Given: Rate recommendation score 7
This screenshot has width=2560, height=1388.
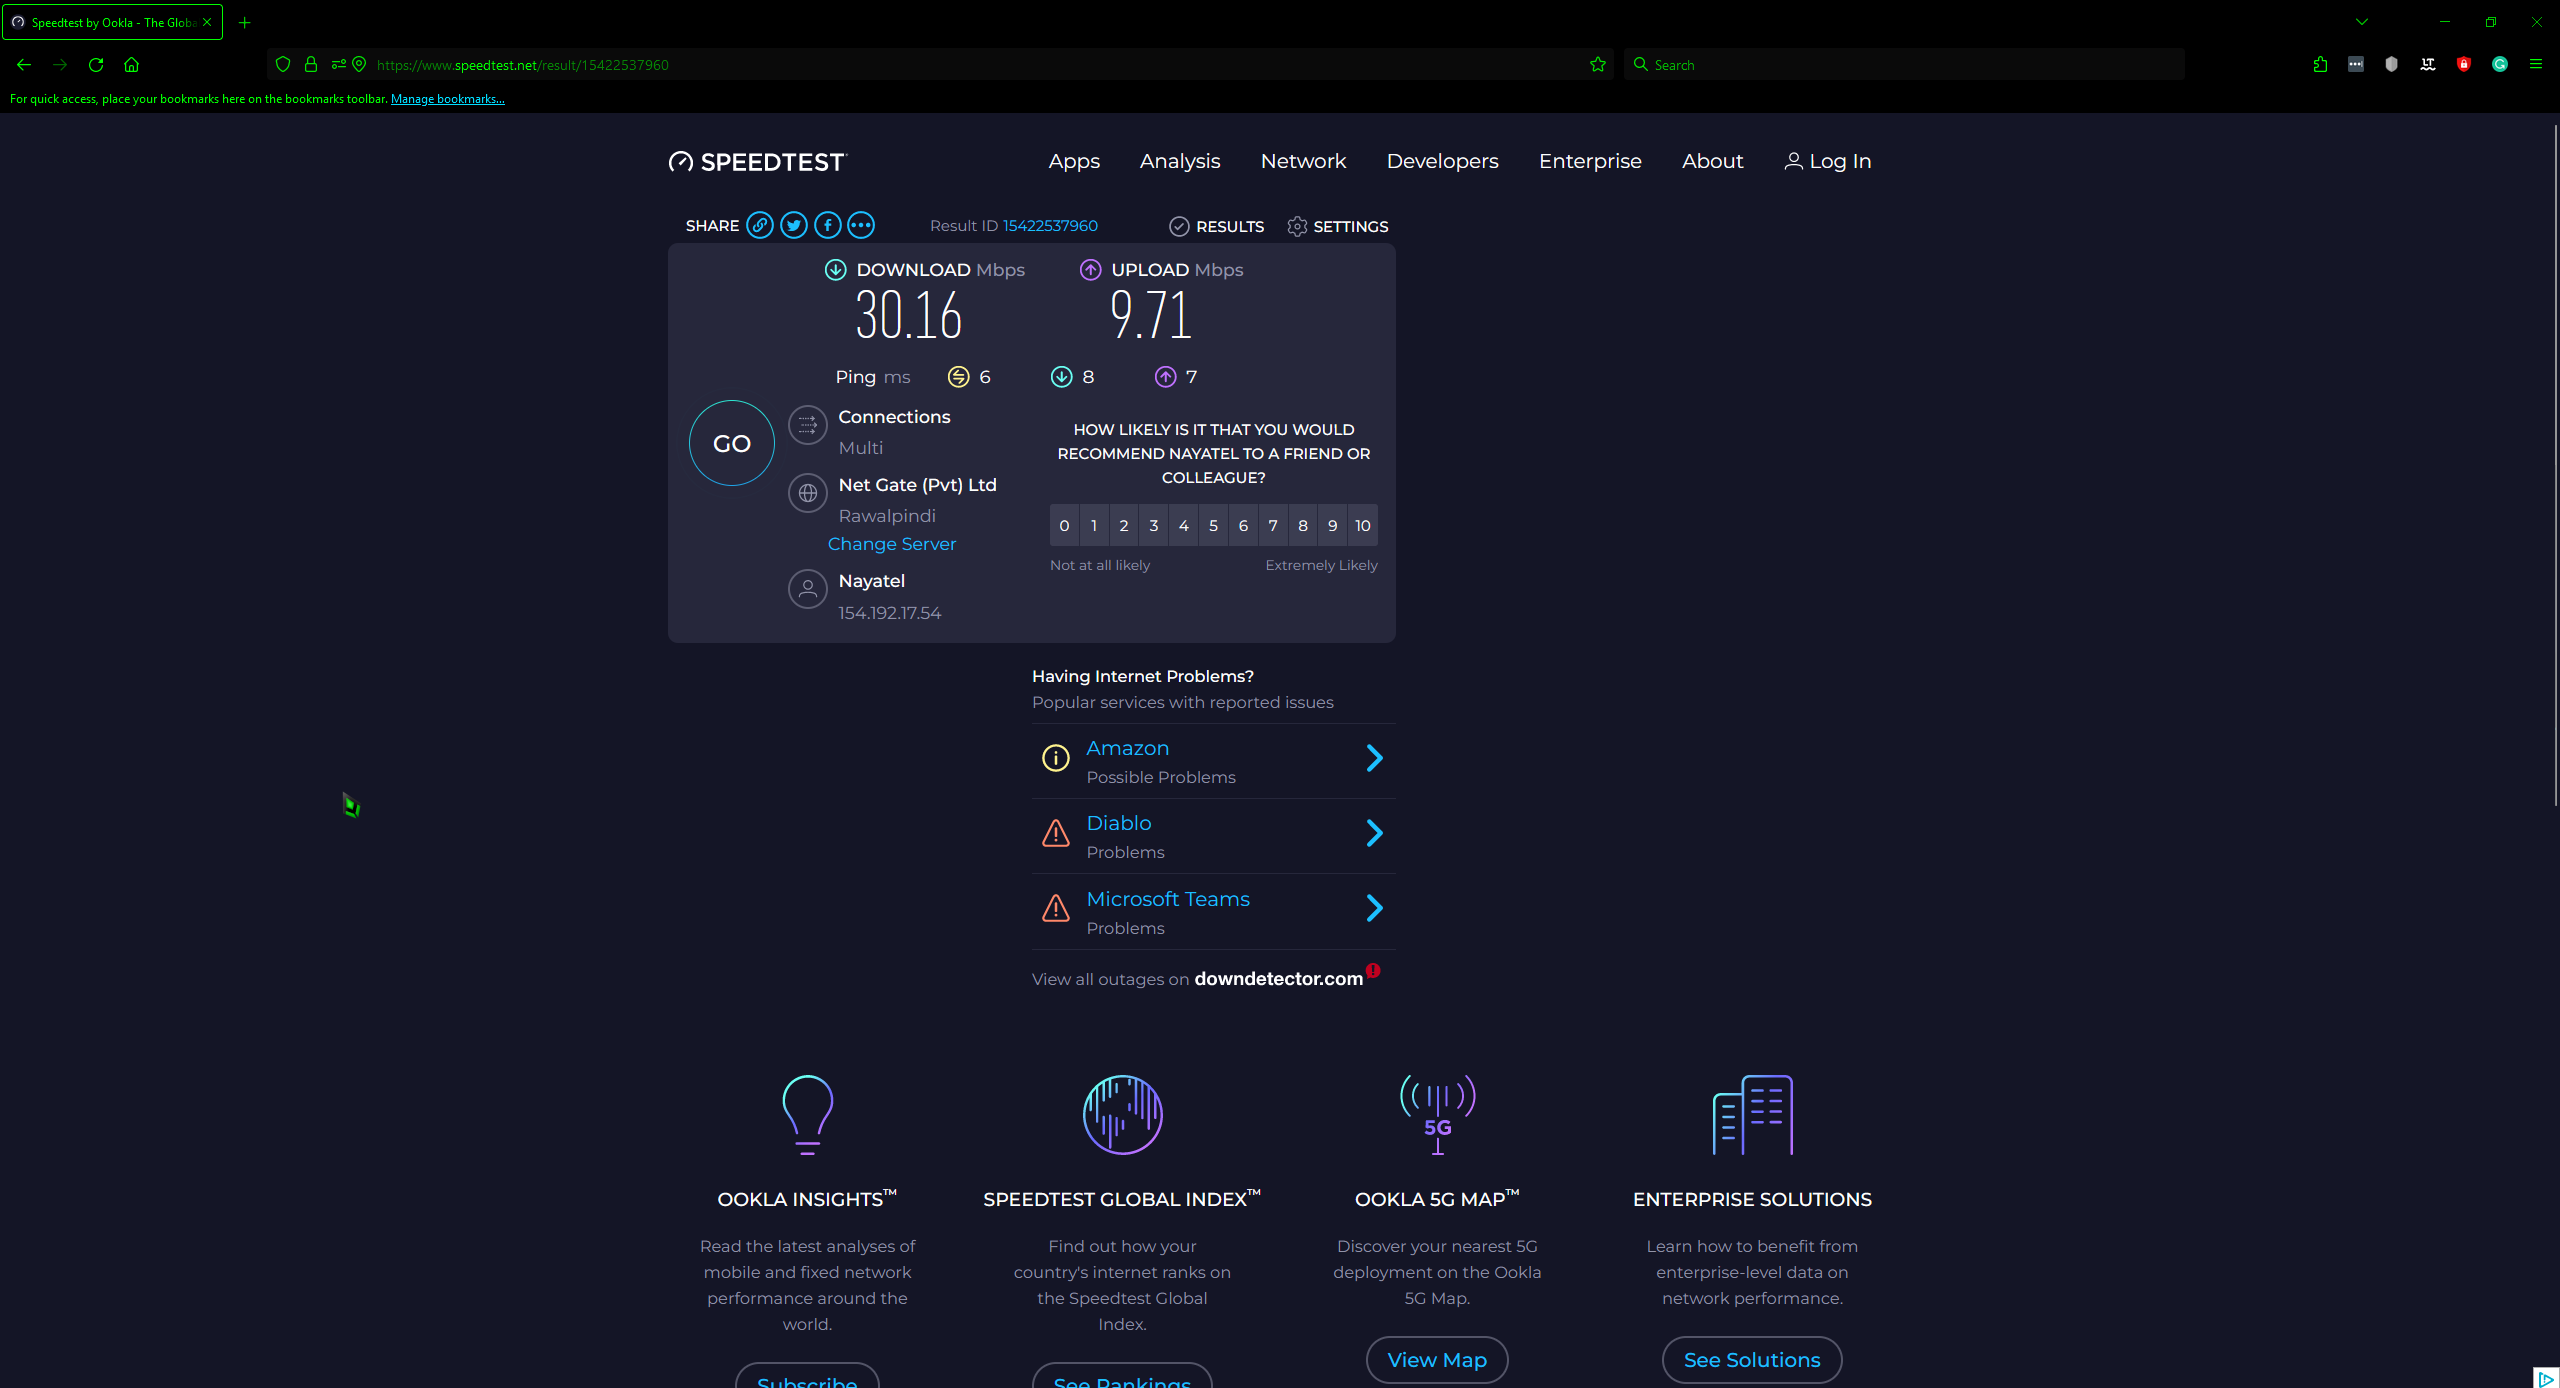Looking at the screenshot, I should point(1273,525).
